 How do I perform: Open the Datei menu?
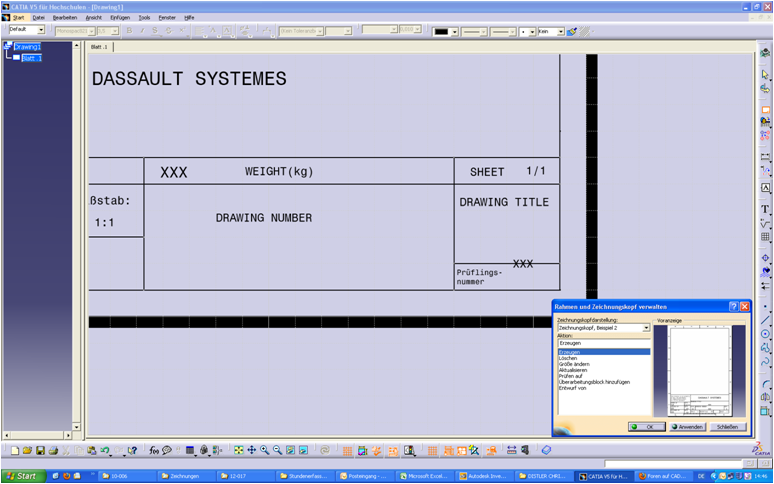(39, 18)
